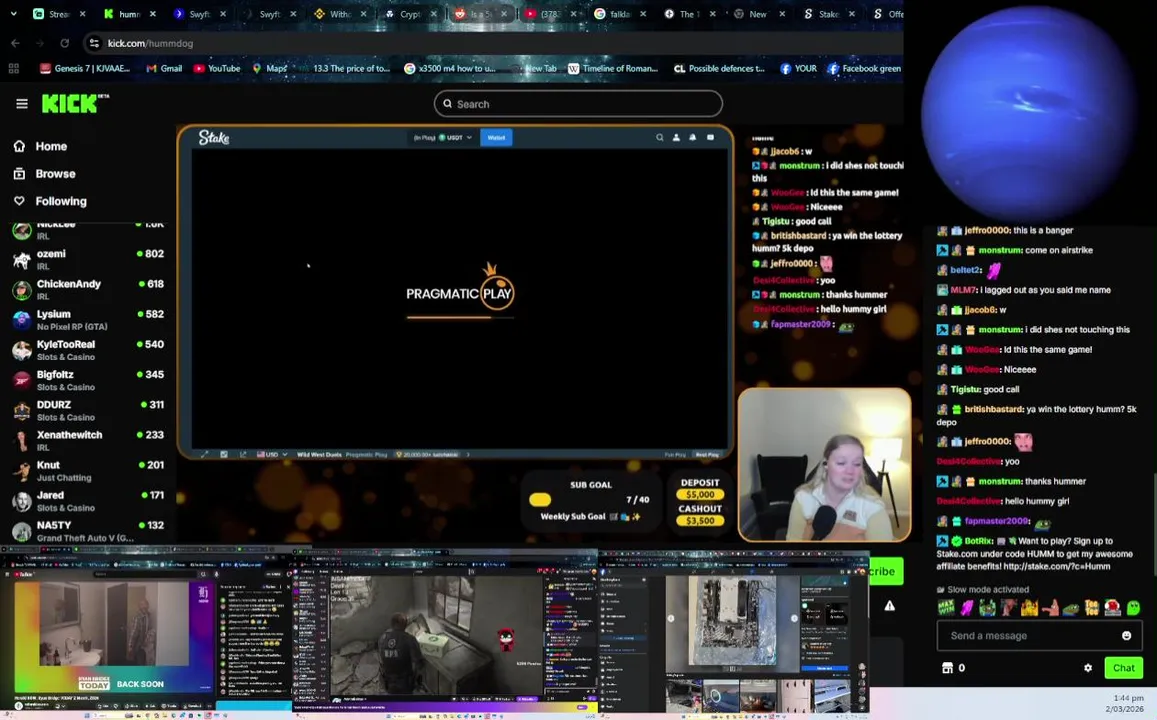Open Bigfoltz's channel in the sidebar

point(89,380)
